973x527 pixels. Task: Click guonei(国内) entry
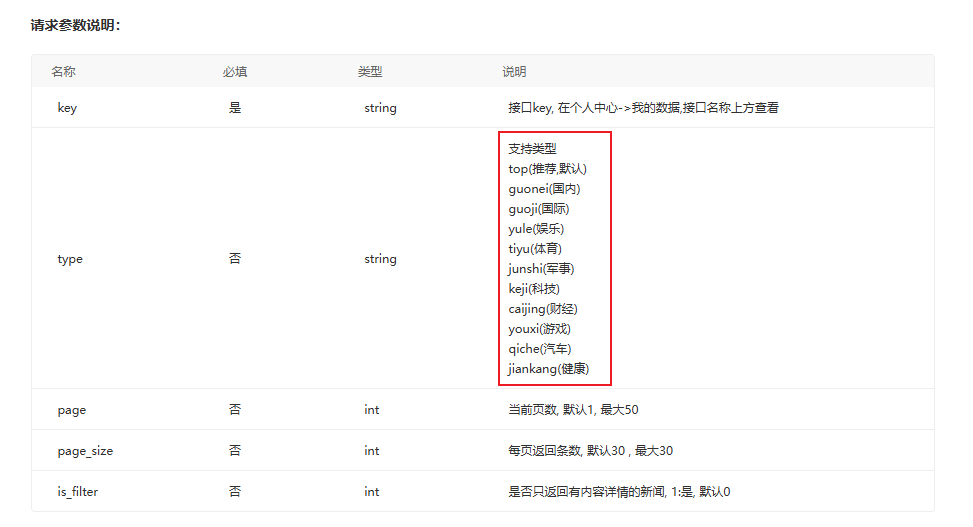tap(544, 189)
